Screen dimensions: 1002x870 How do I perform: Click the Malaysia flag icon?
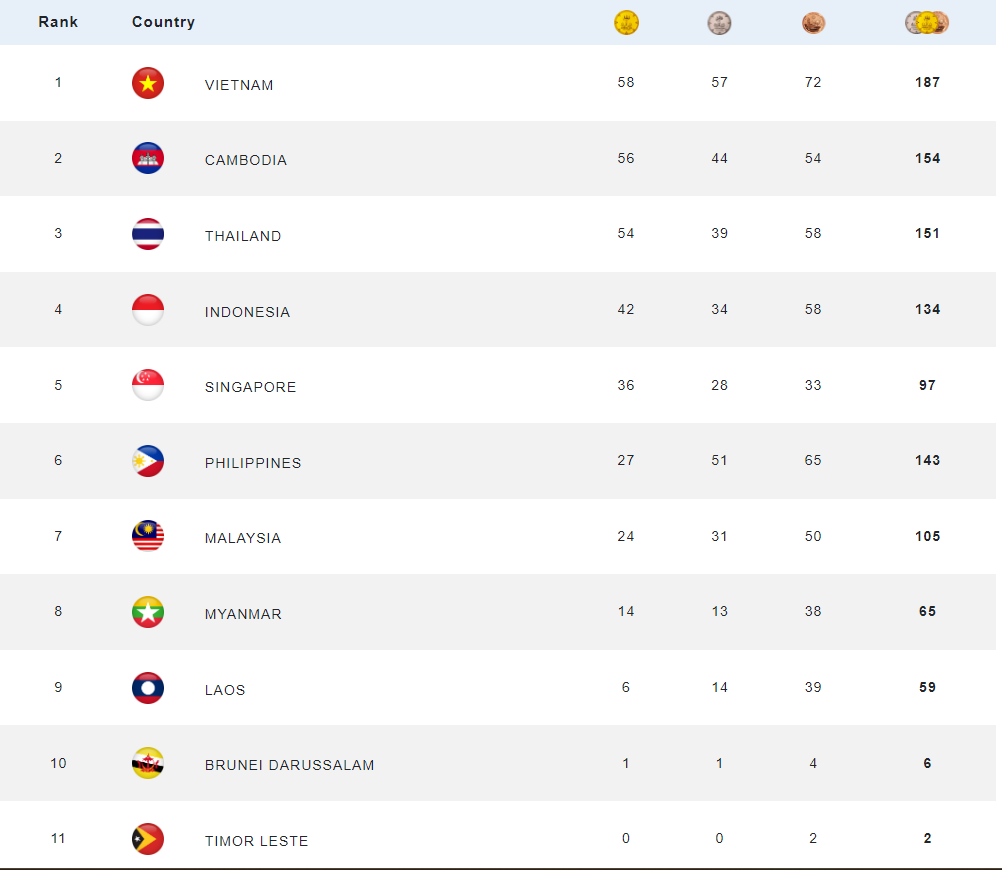point(148,536)
